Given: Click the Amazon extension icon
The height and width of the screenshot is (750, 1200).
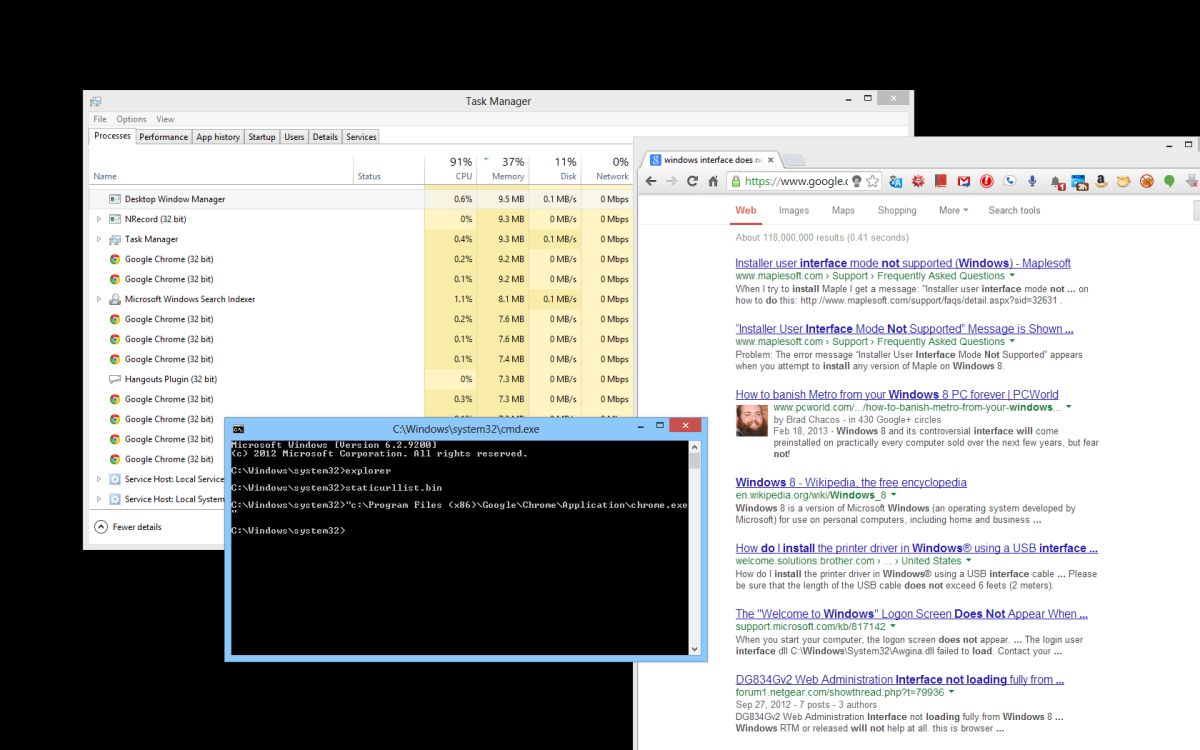Looking at the screenshot, I should tap(1101, 182).
